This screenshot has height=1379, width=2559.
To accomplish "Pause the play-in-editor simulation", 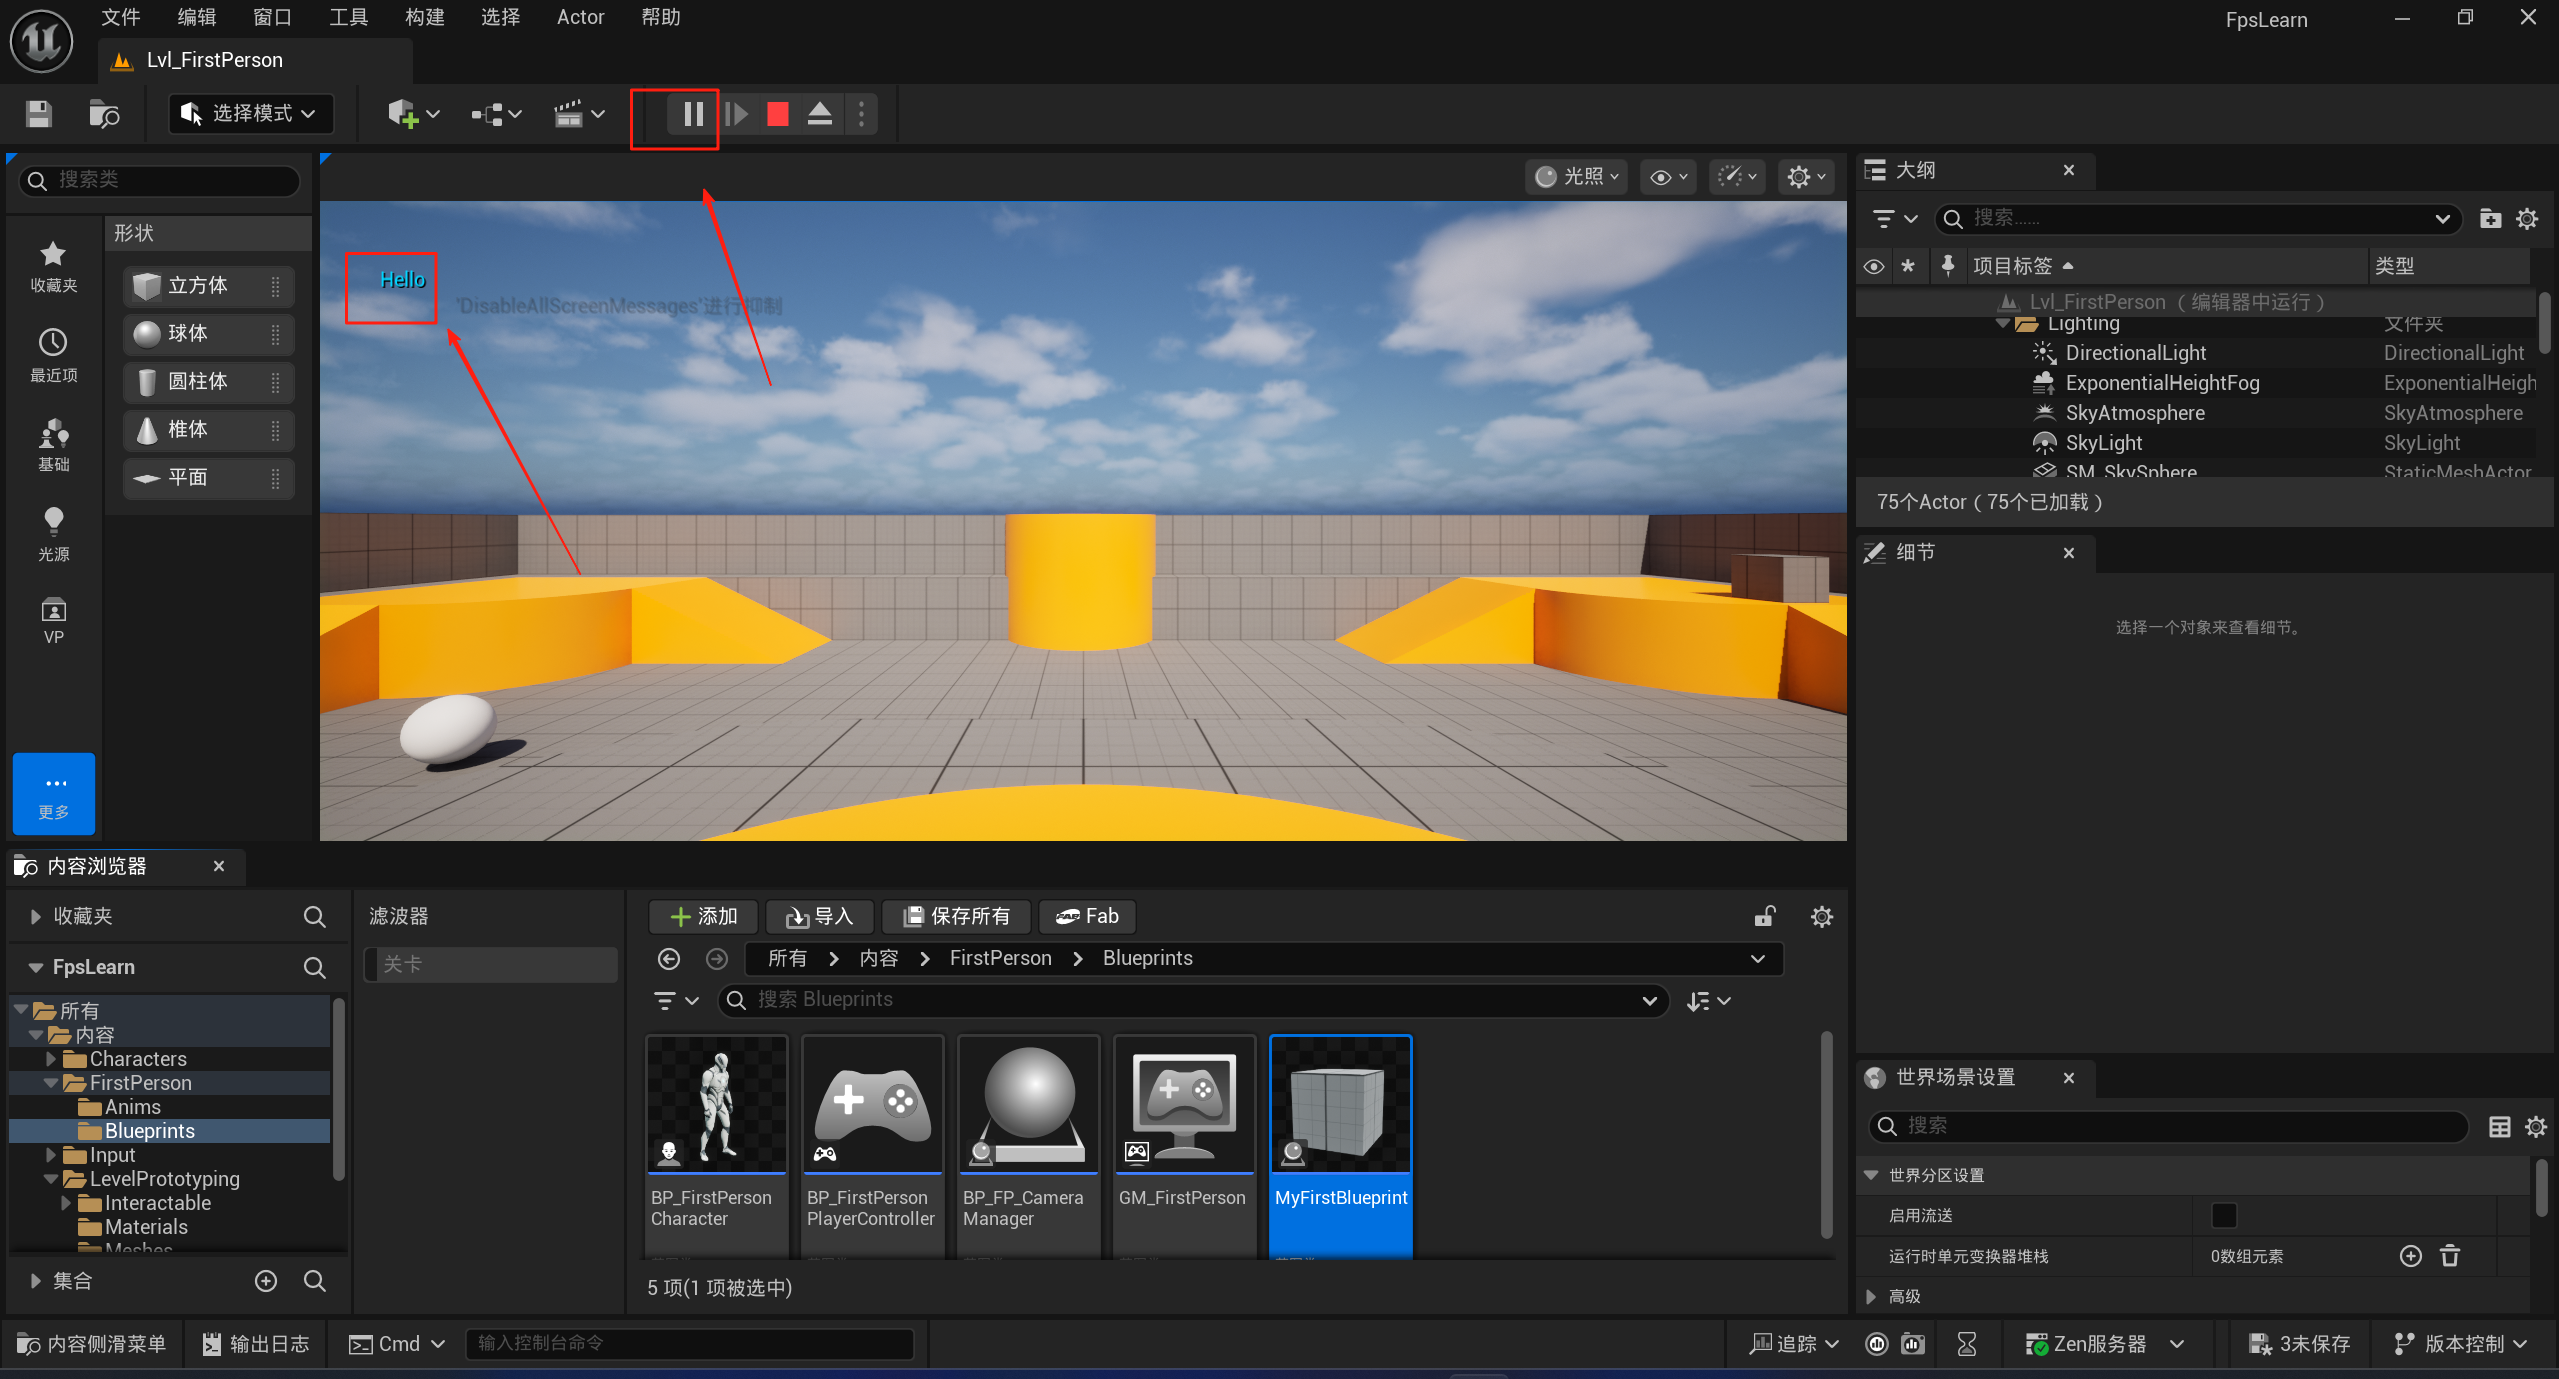I will (x=693, y=114).
